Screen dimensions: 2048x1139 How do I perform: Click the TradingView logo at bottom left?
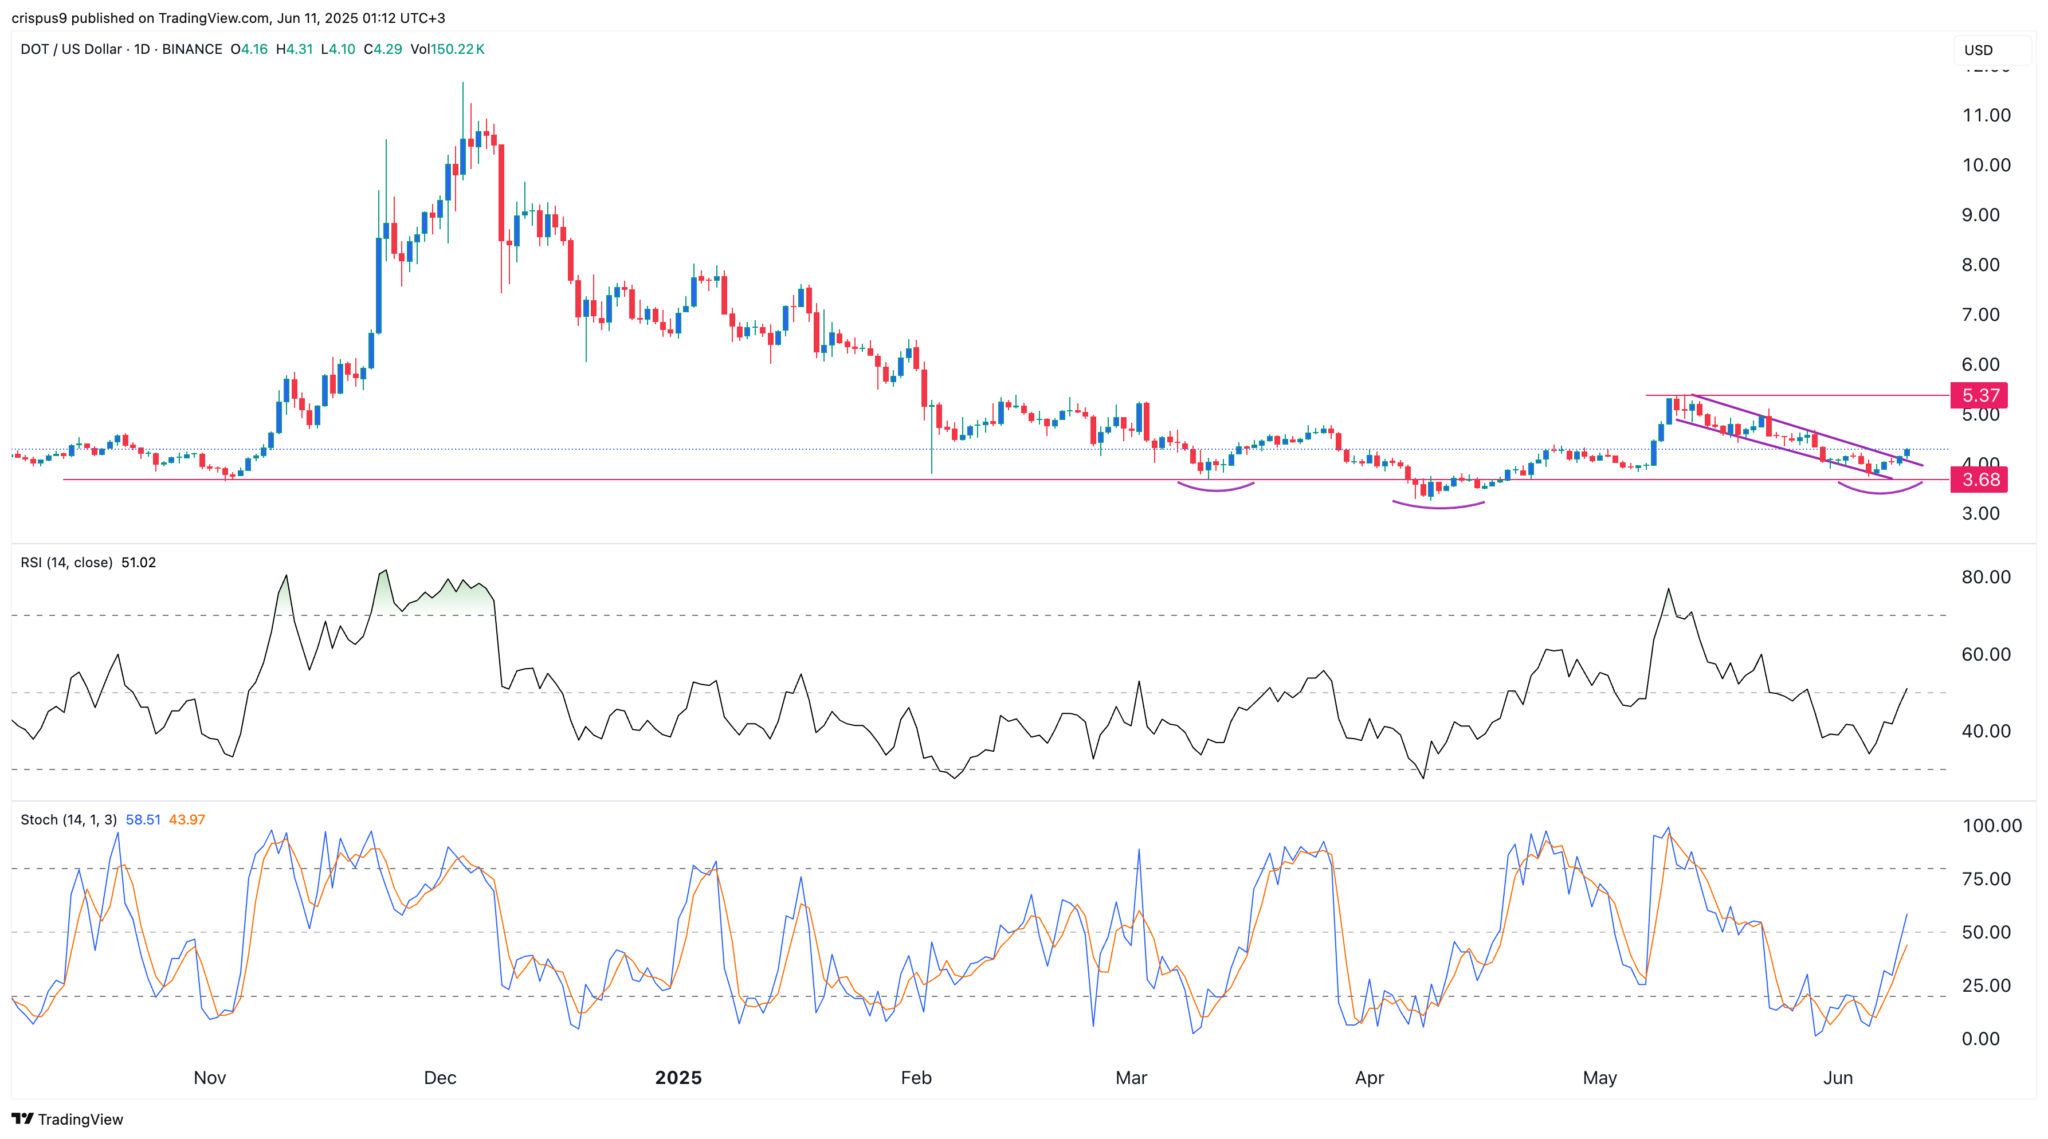click(x=67, y=1119)
